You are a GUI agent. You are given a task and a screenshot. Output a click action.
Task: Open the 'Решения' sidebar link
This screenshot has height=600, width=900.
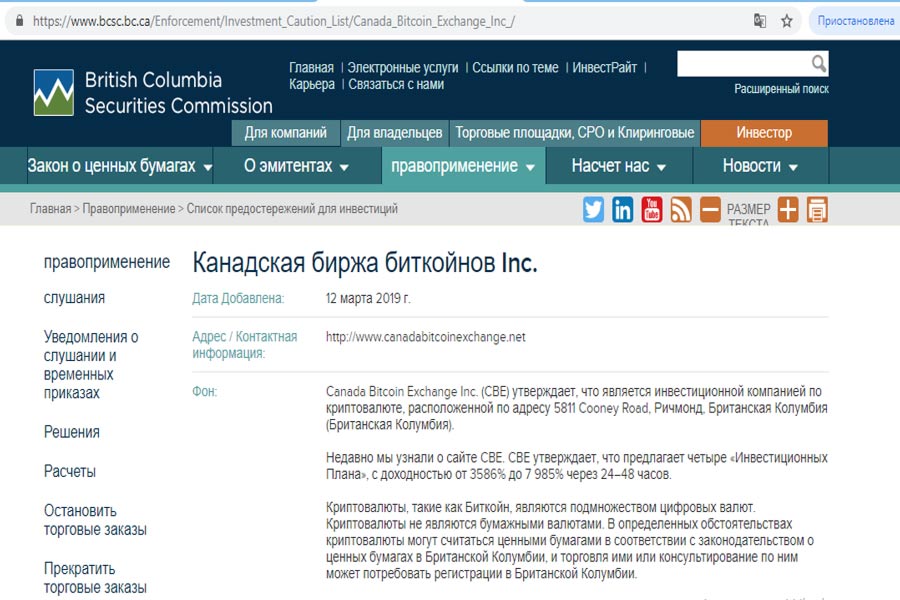coord(72,432)
